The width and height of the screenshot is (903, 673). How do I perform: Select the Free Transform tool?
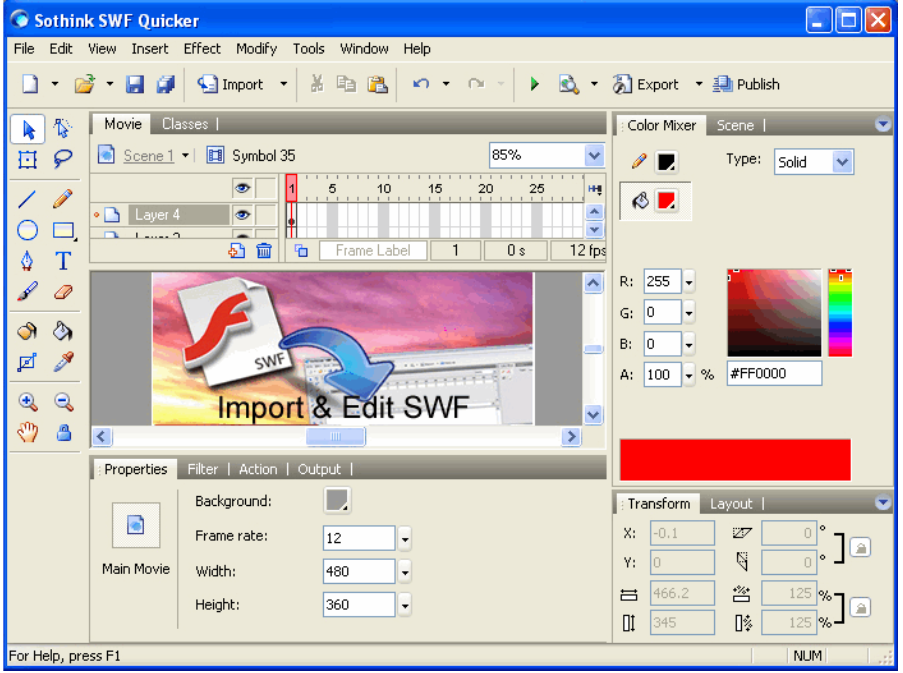click(x=28, y=159)
